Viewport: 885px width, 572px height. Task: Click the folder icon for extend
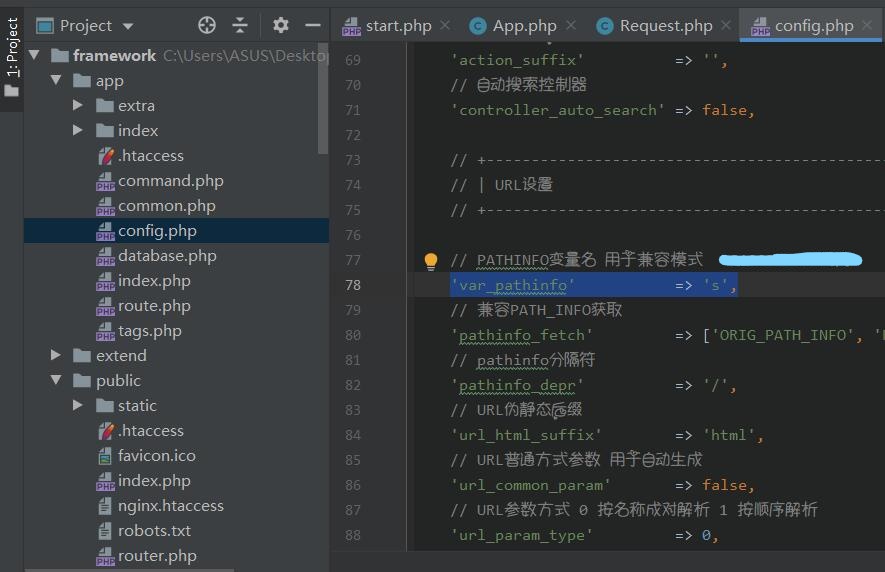pyautogui.click(x=82, y=355)
